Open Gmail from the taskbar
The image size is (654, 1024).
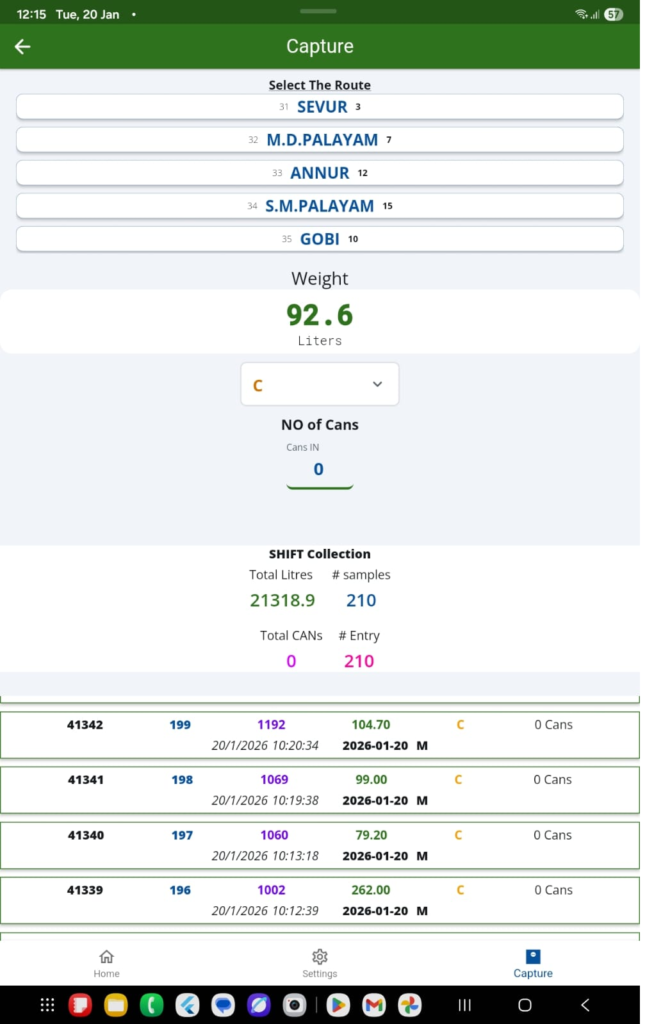373,1005
